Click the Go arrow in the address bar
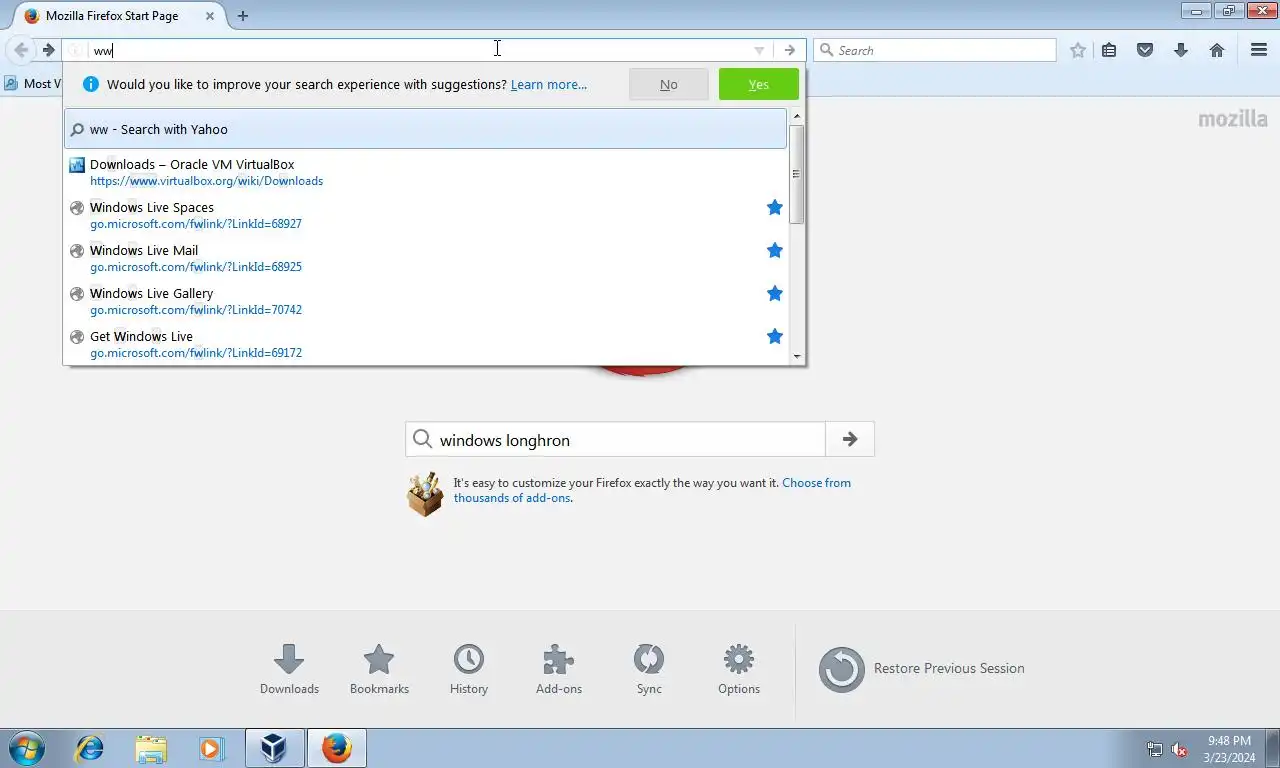 pos(790,50)
